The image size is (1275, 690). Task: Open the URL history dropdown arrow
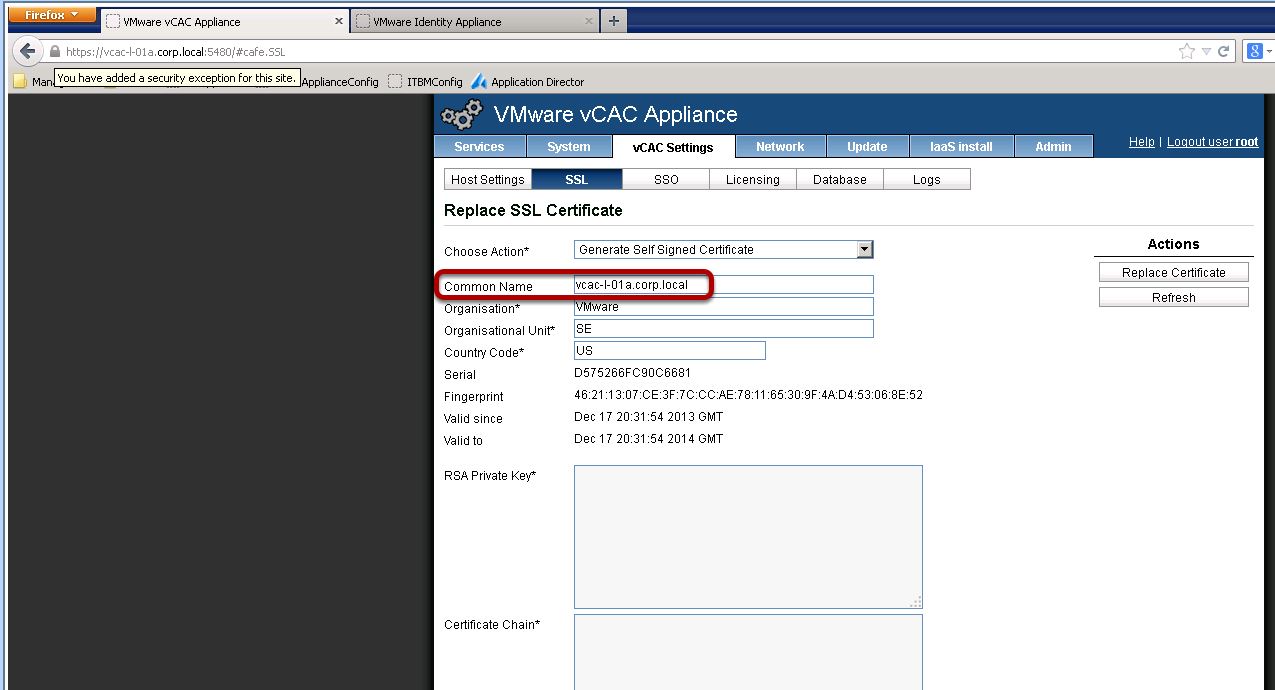(1206, 52)
